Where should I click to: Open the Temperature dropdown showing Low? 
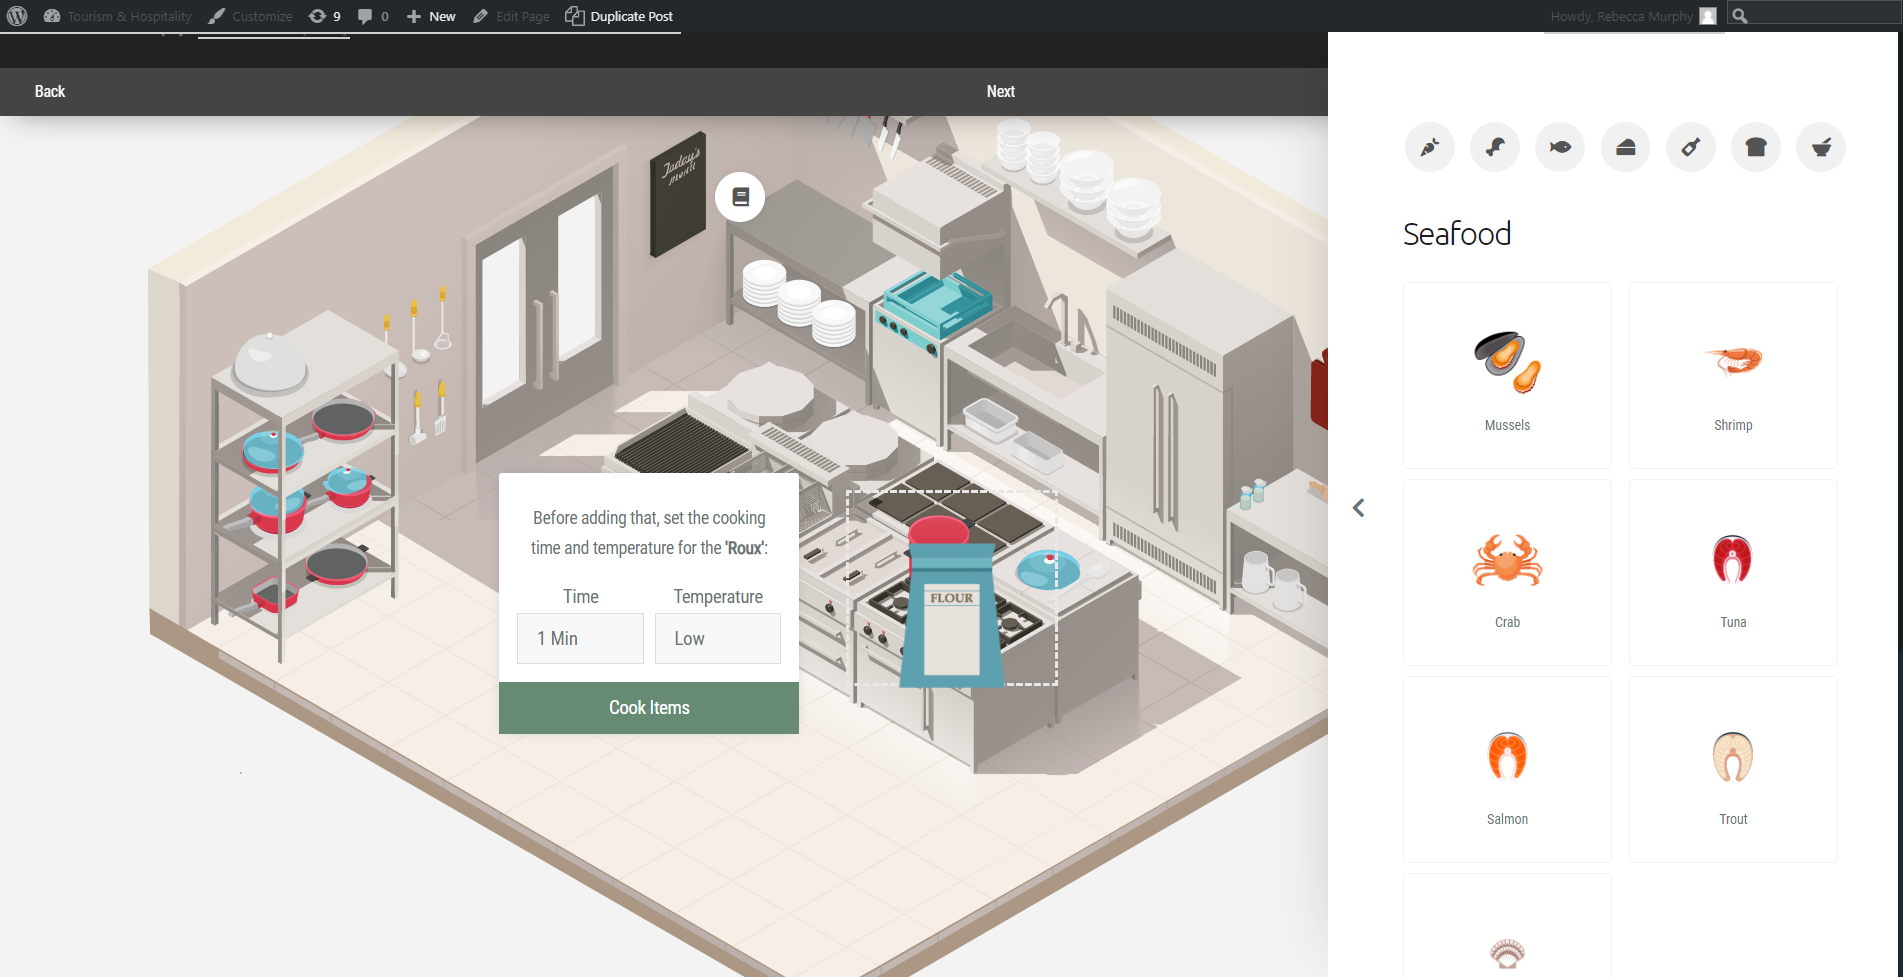click(x=717, y=638)
